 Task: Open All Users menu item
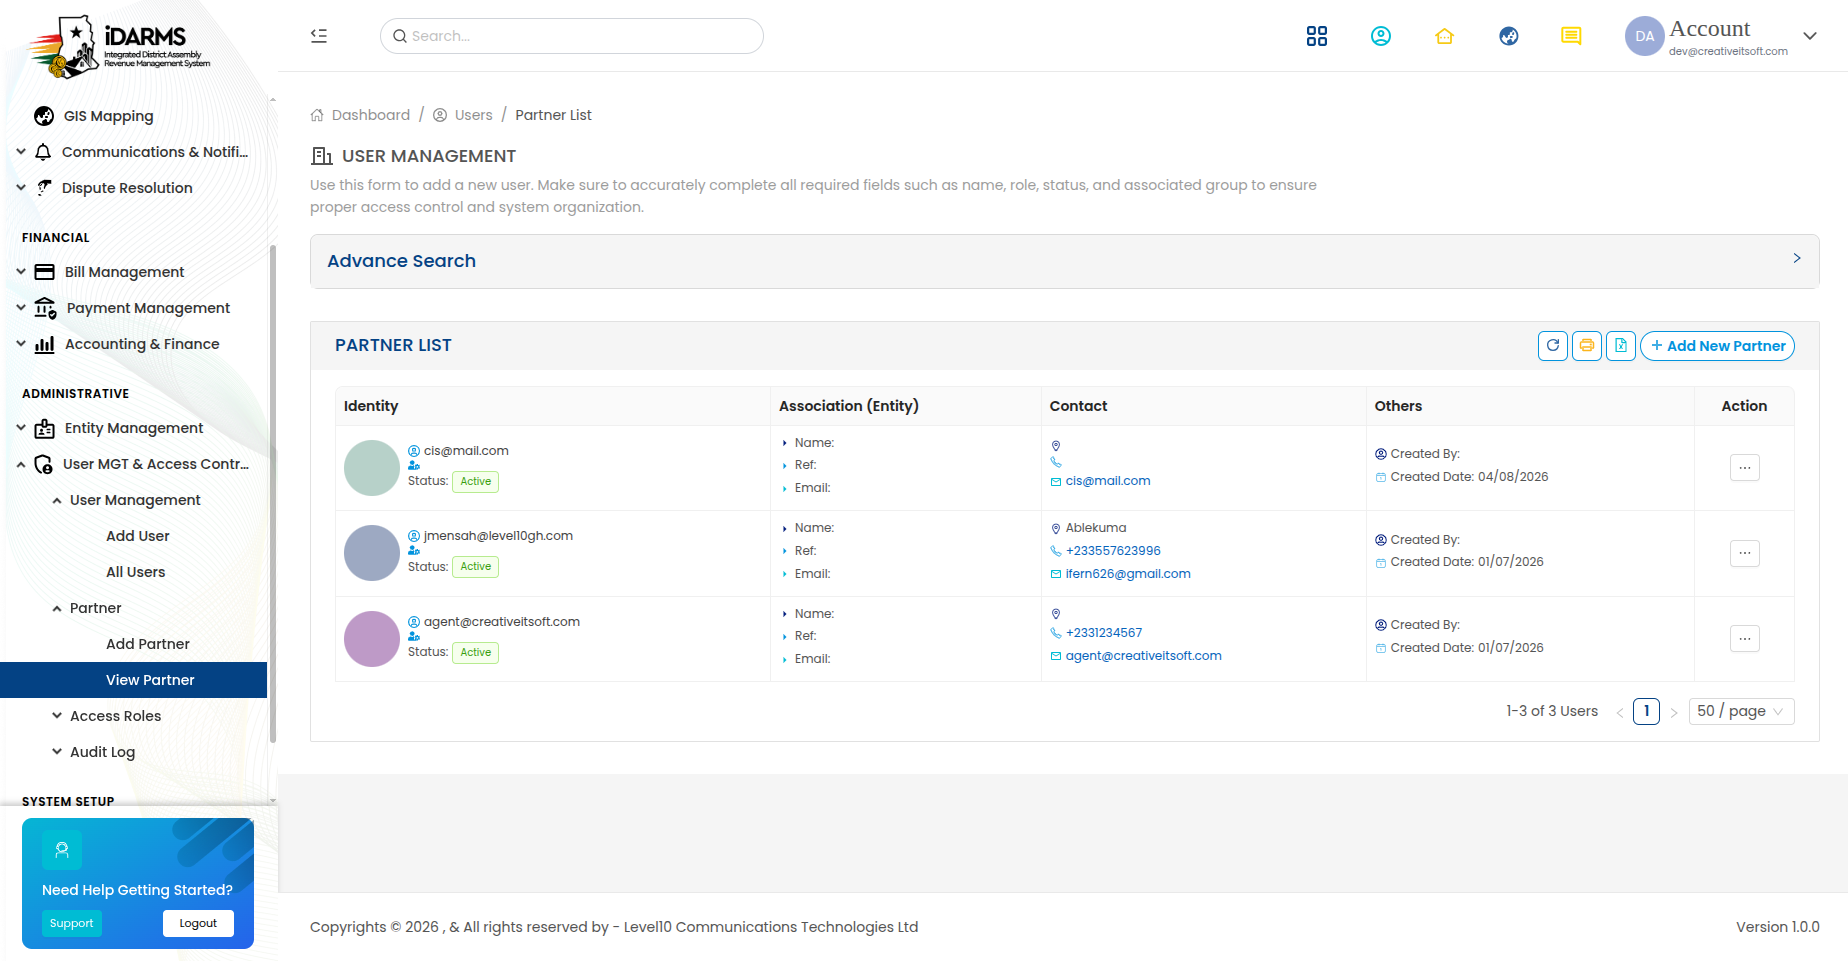point(136,572)
